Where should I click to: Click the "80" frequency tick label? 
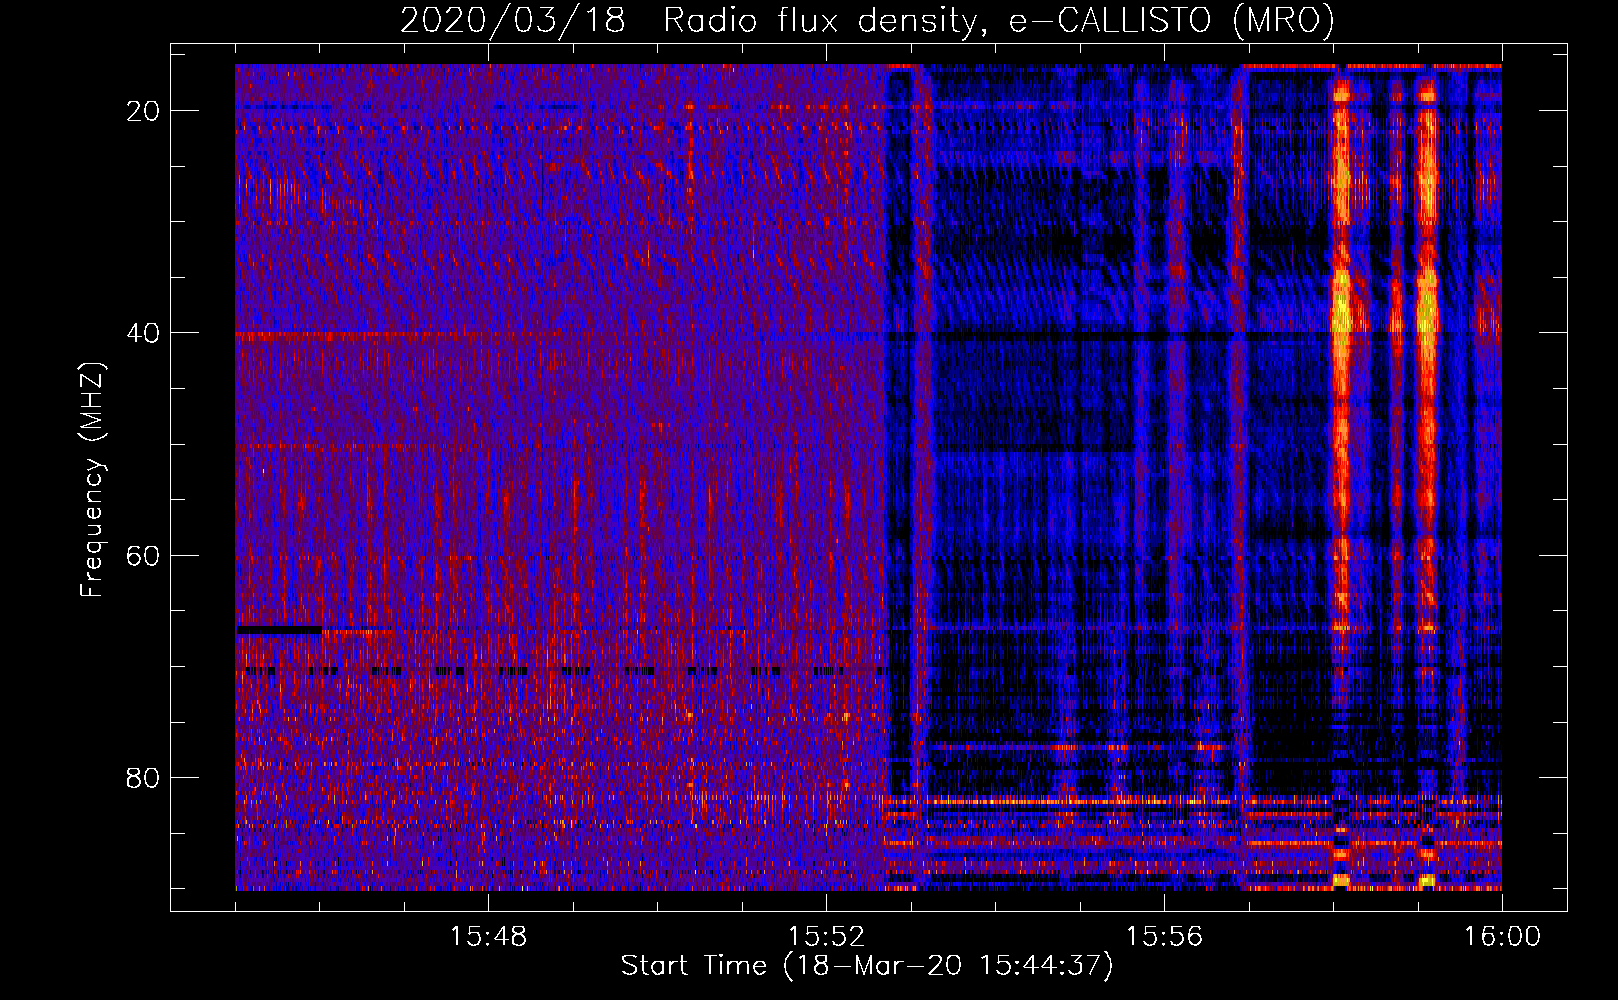(x=144, y=777)
